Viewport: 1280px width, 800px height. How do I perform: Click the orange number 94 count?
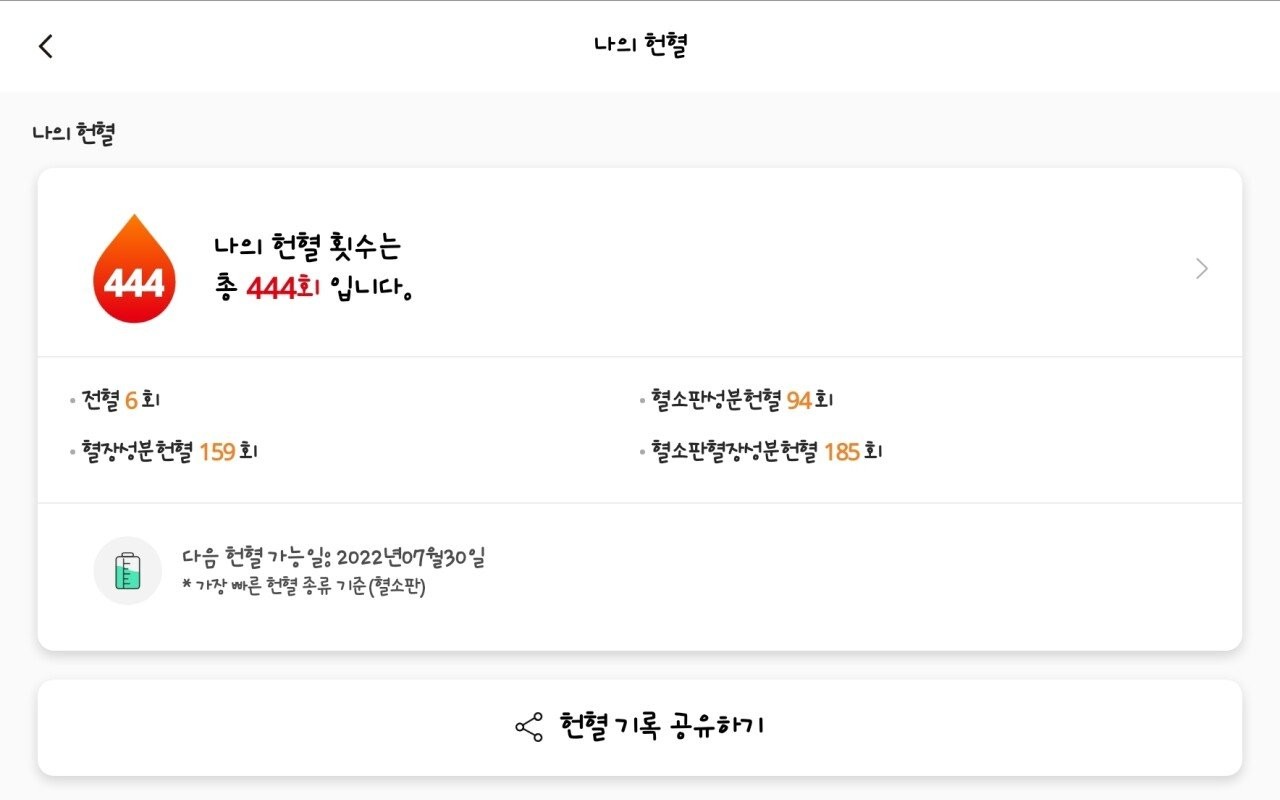click(799, 400)
